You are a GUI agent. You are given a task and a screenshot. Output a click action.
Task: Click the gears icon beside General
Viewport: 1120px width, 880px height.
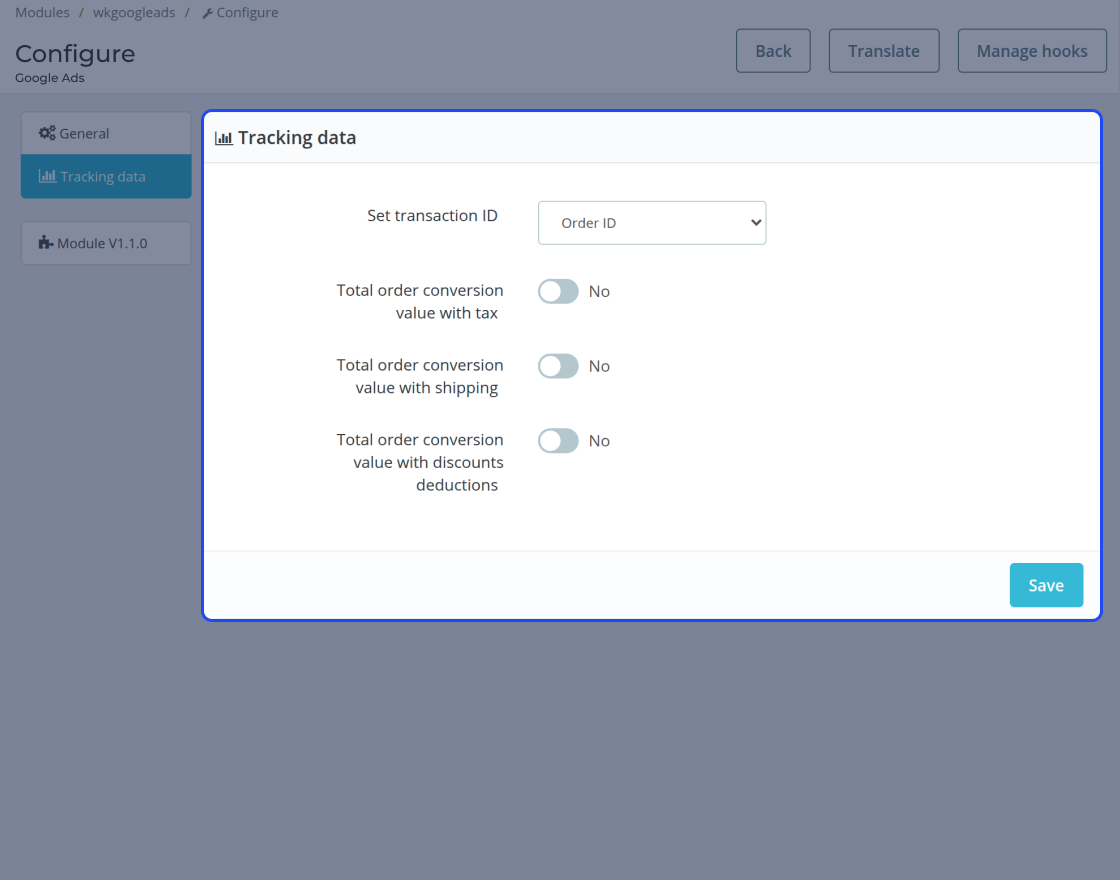[47, 133]
